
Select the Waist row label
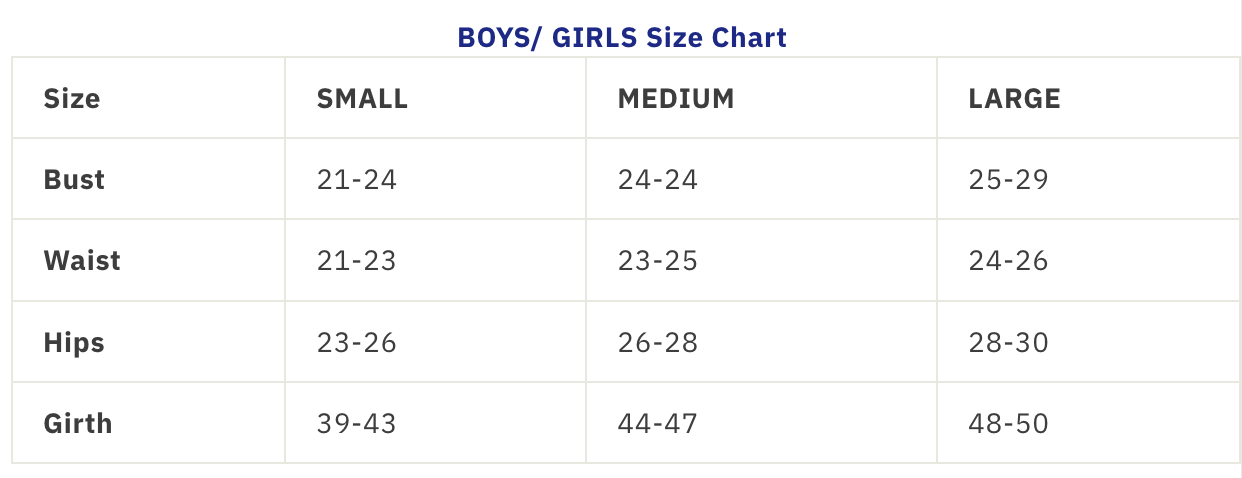tap(82, 261)
